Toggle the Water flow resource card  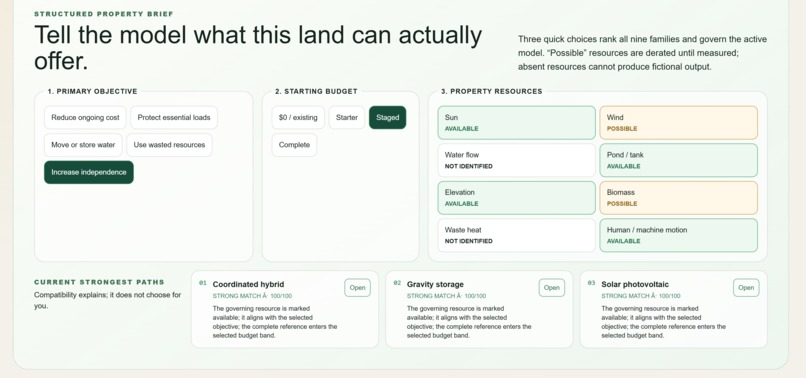tap(517, 160)
